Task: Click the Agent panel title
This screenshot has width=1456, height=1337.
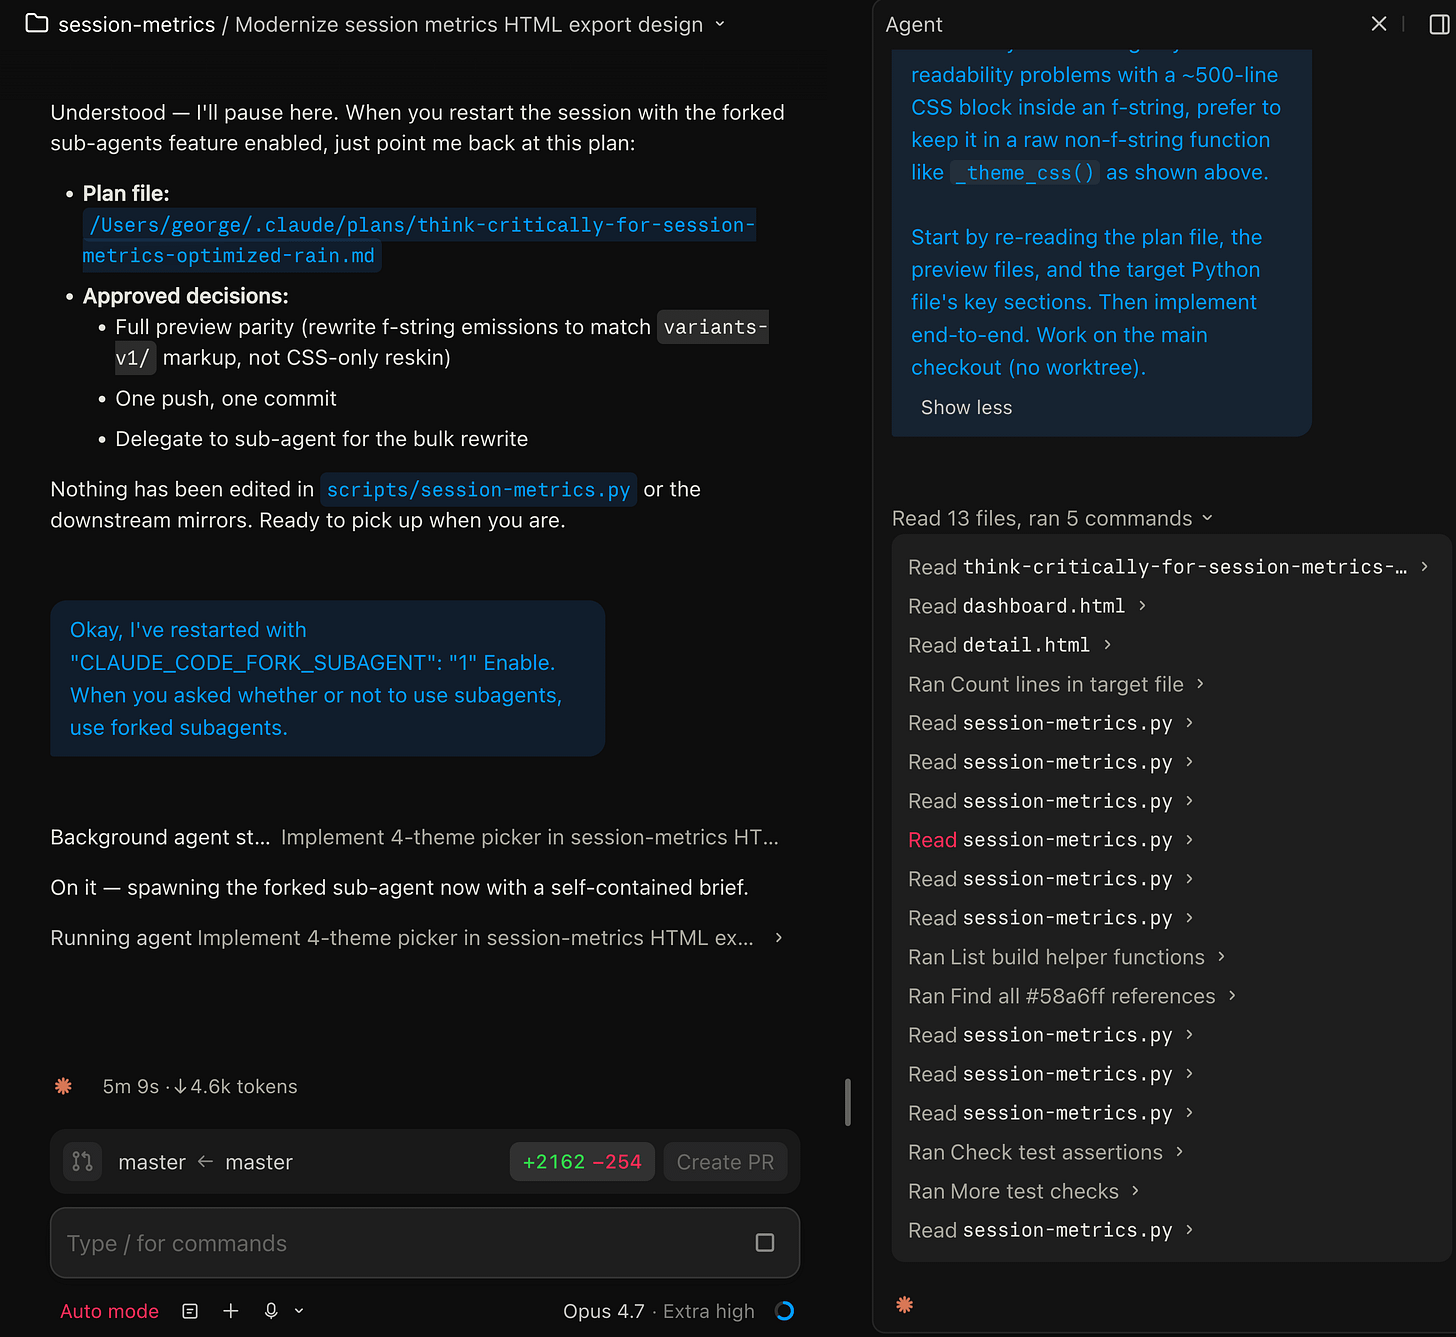Action: click(914, 24)
